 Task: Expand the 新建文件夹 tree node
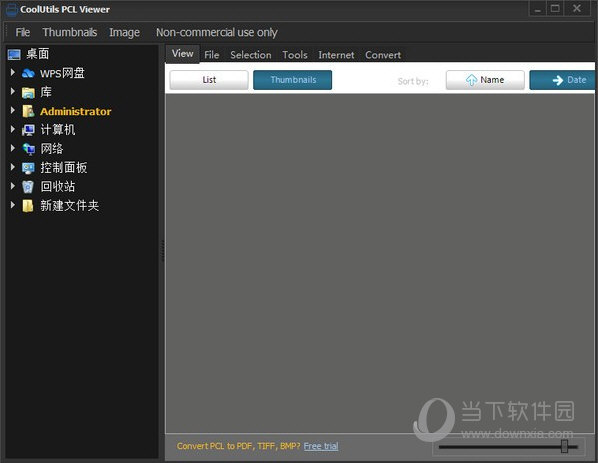[x=13, y=205]
